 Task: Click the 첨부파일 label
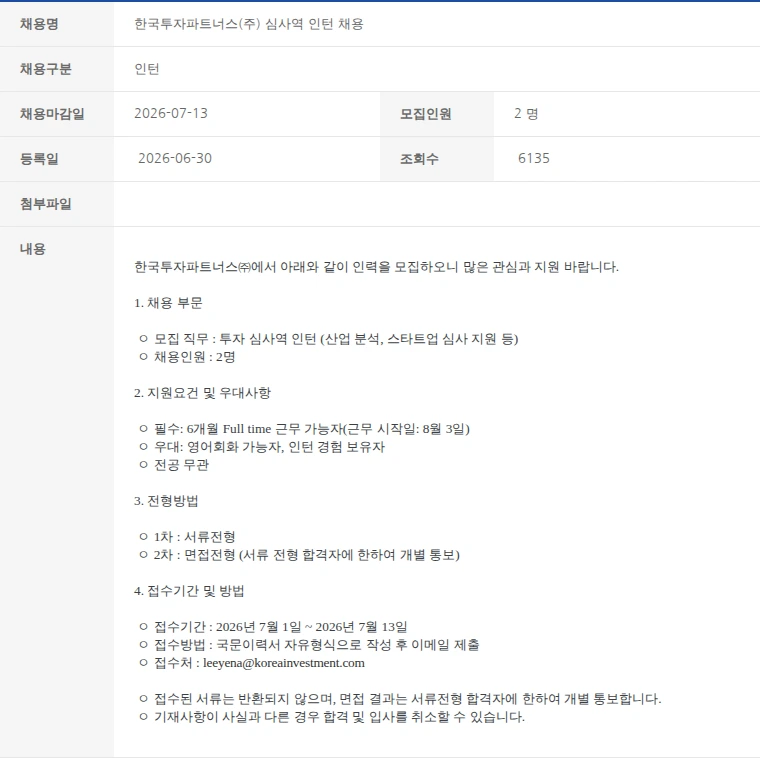click(x=46, y=204)
